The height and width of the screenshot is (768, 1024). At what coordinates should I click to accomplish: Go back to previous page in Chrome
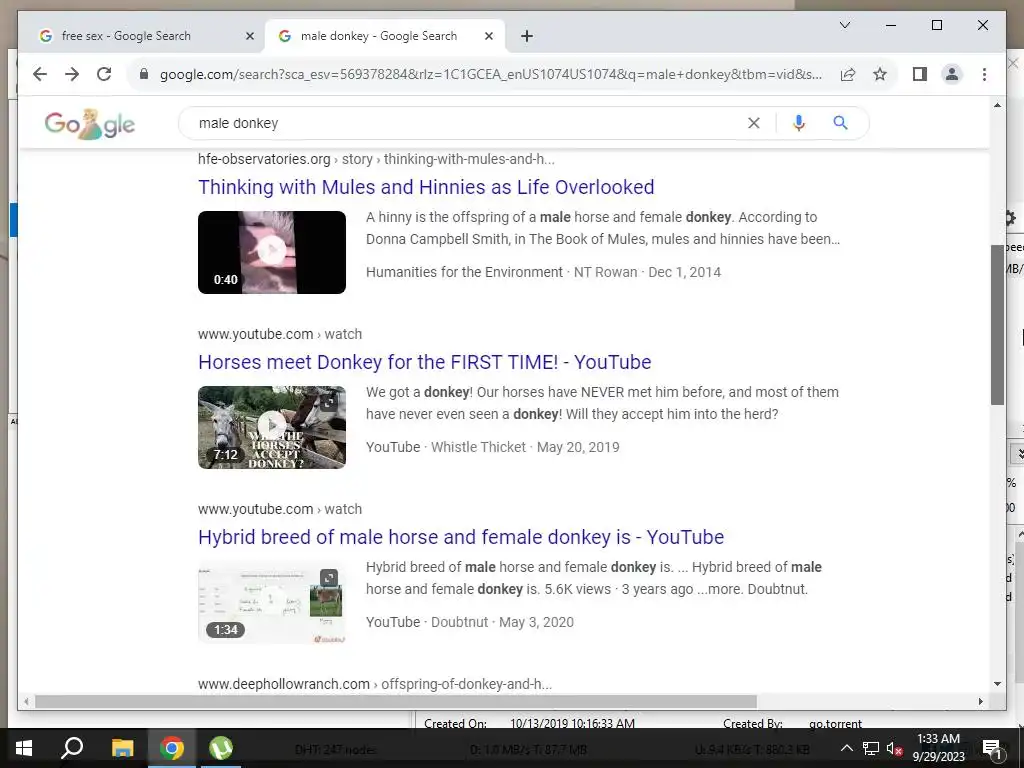40,74
